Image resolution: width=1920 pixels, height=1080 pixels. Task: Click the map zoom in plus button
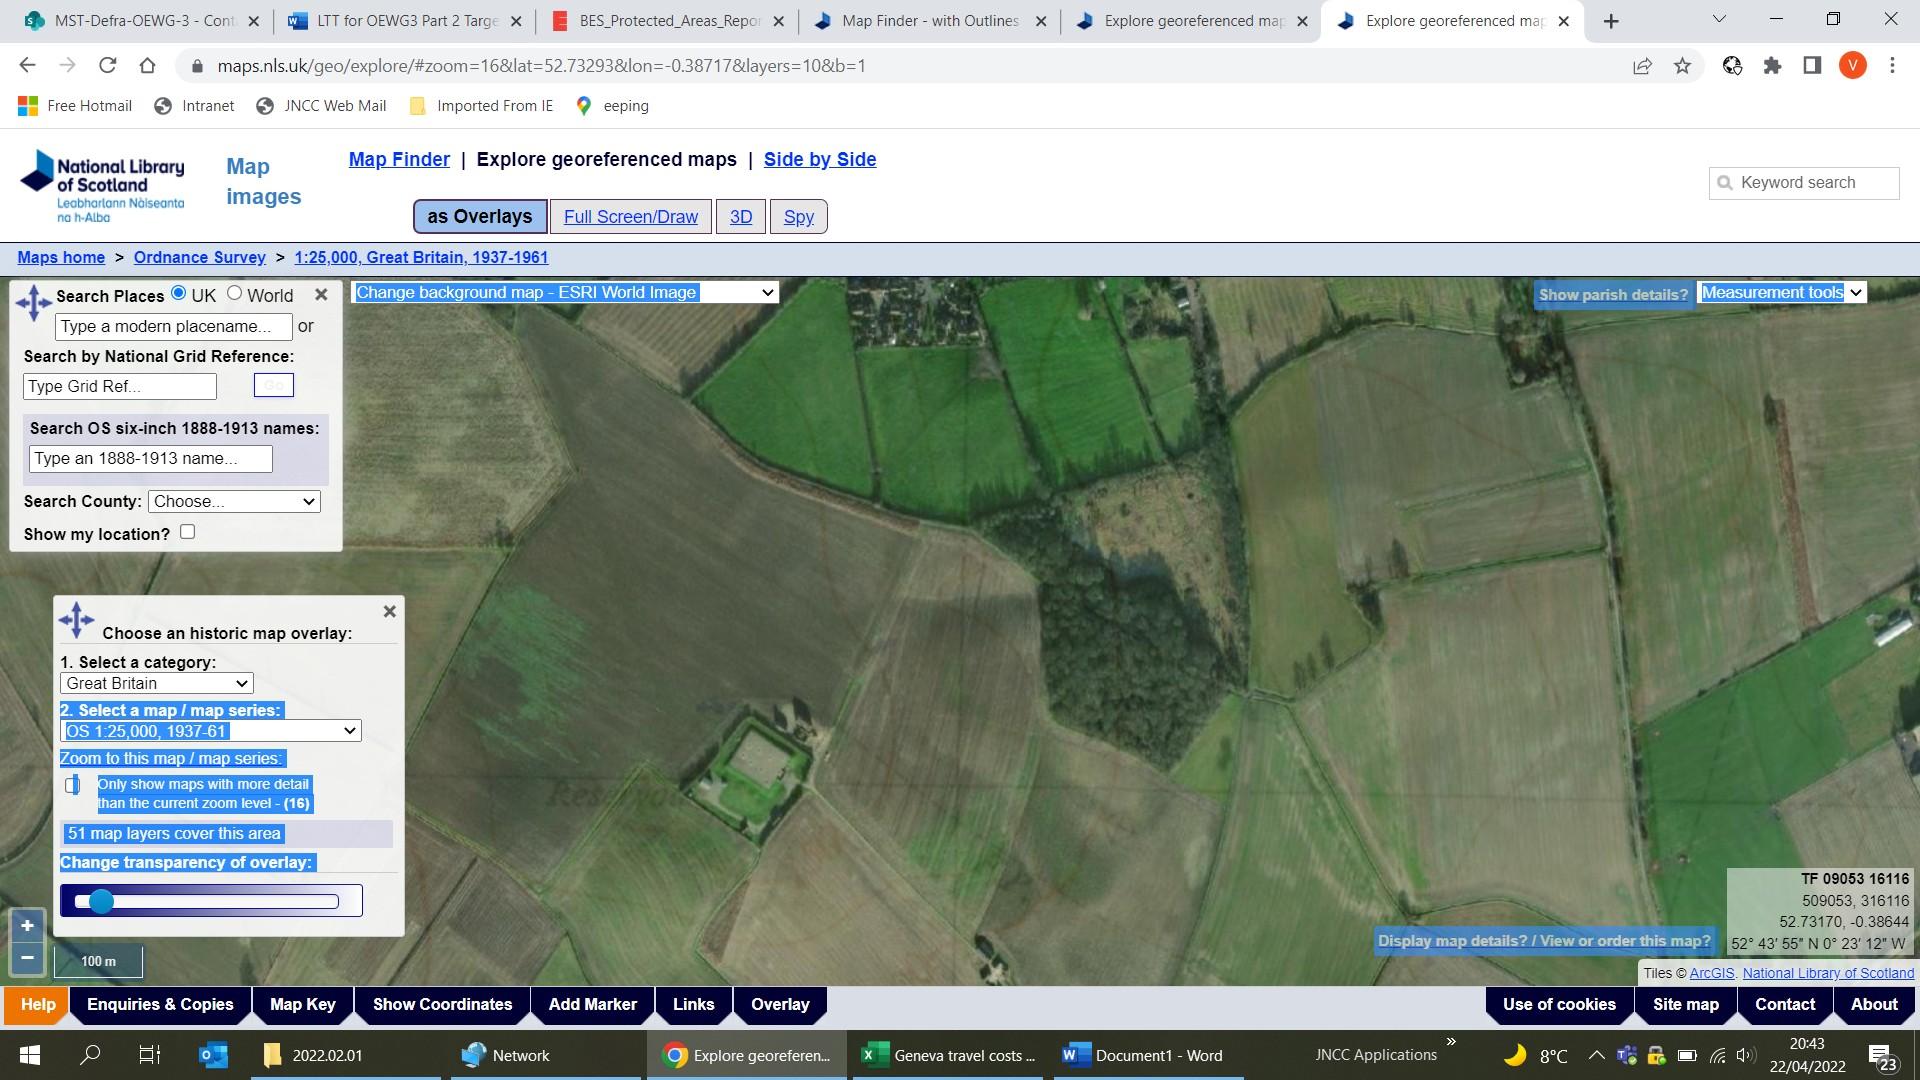27,926
